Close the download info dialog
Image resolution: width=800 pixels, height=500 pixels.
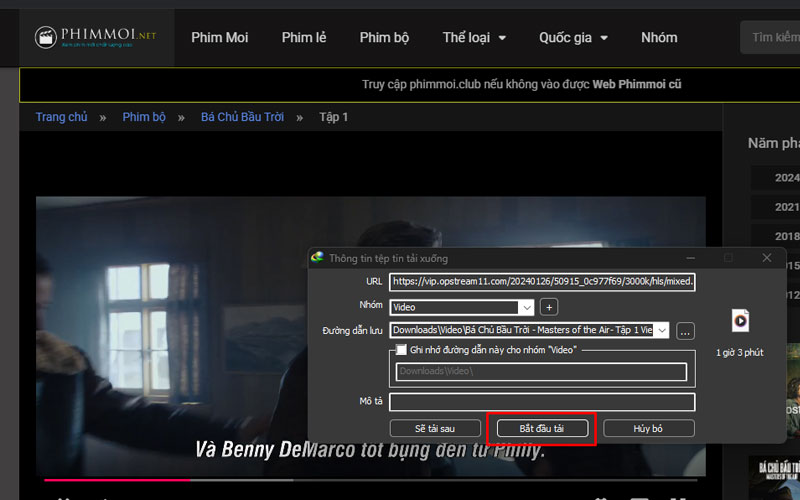pyautogui.click(x=767, y=258)
